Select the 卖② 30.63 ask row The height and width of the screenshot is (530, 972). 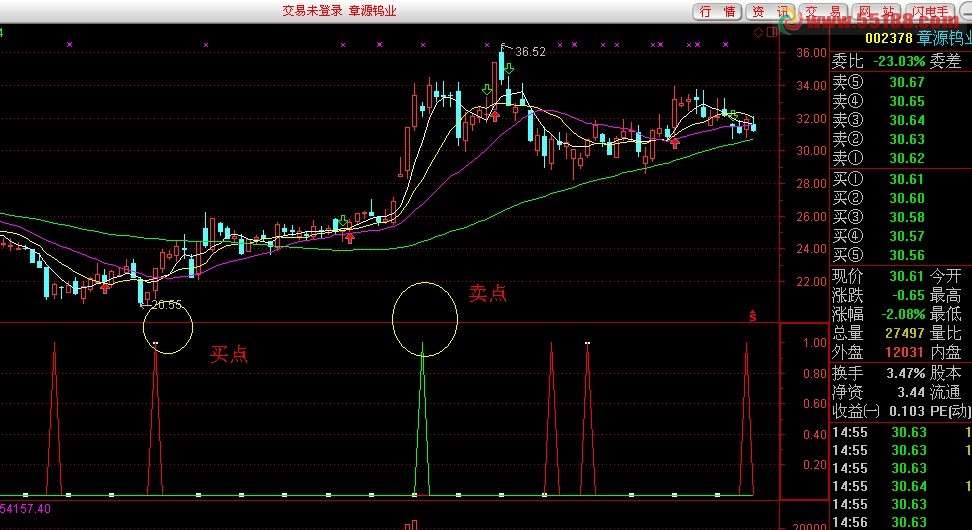pos(901,139)
